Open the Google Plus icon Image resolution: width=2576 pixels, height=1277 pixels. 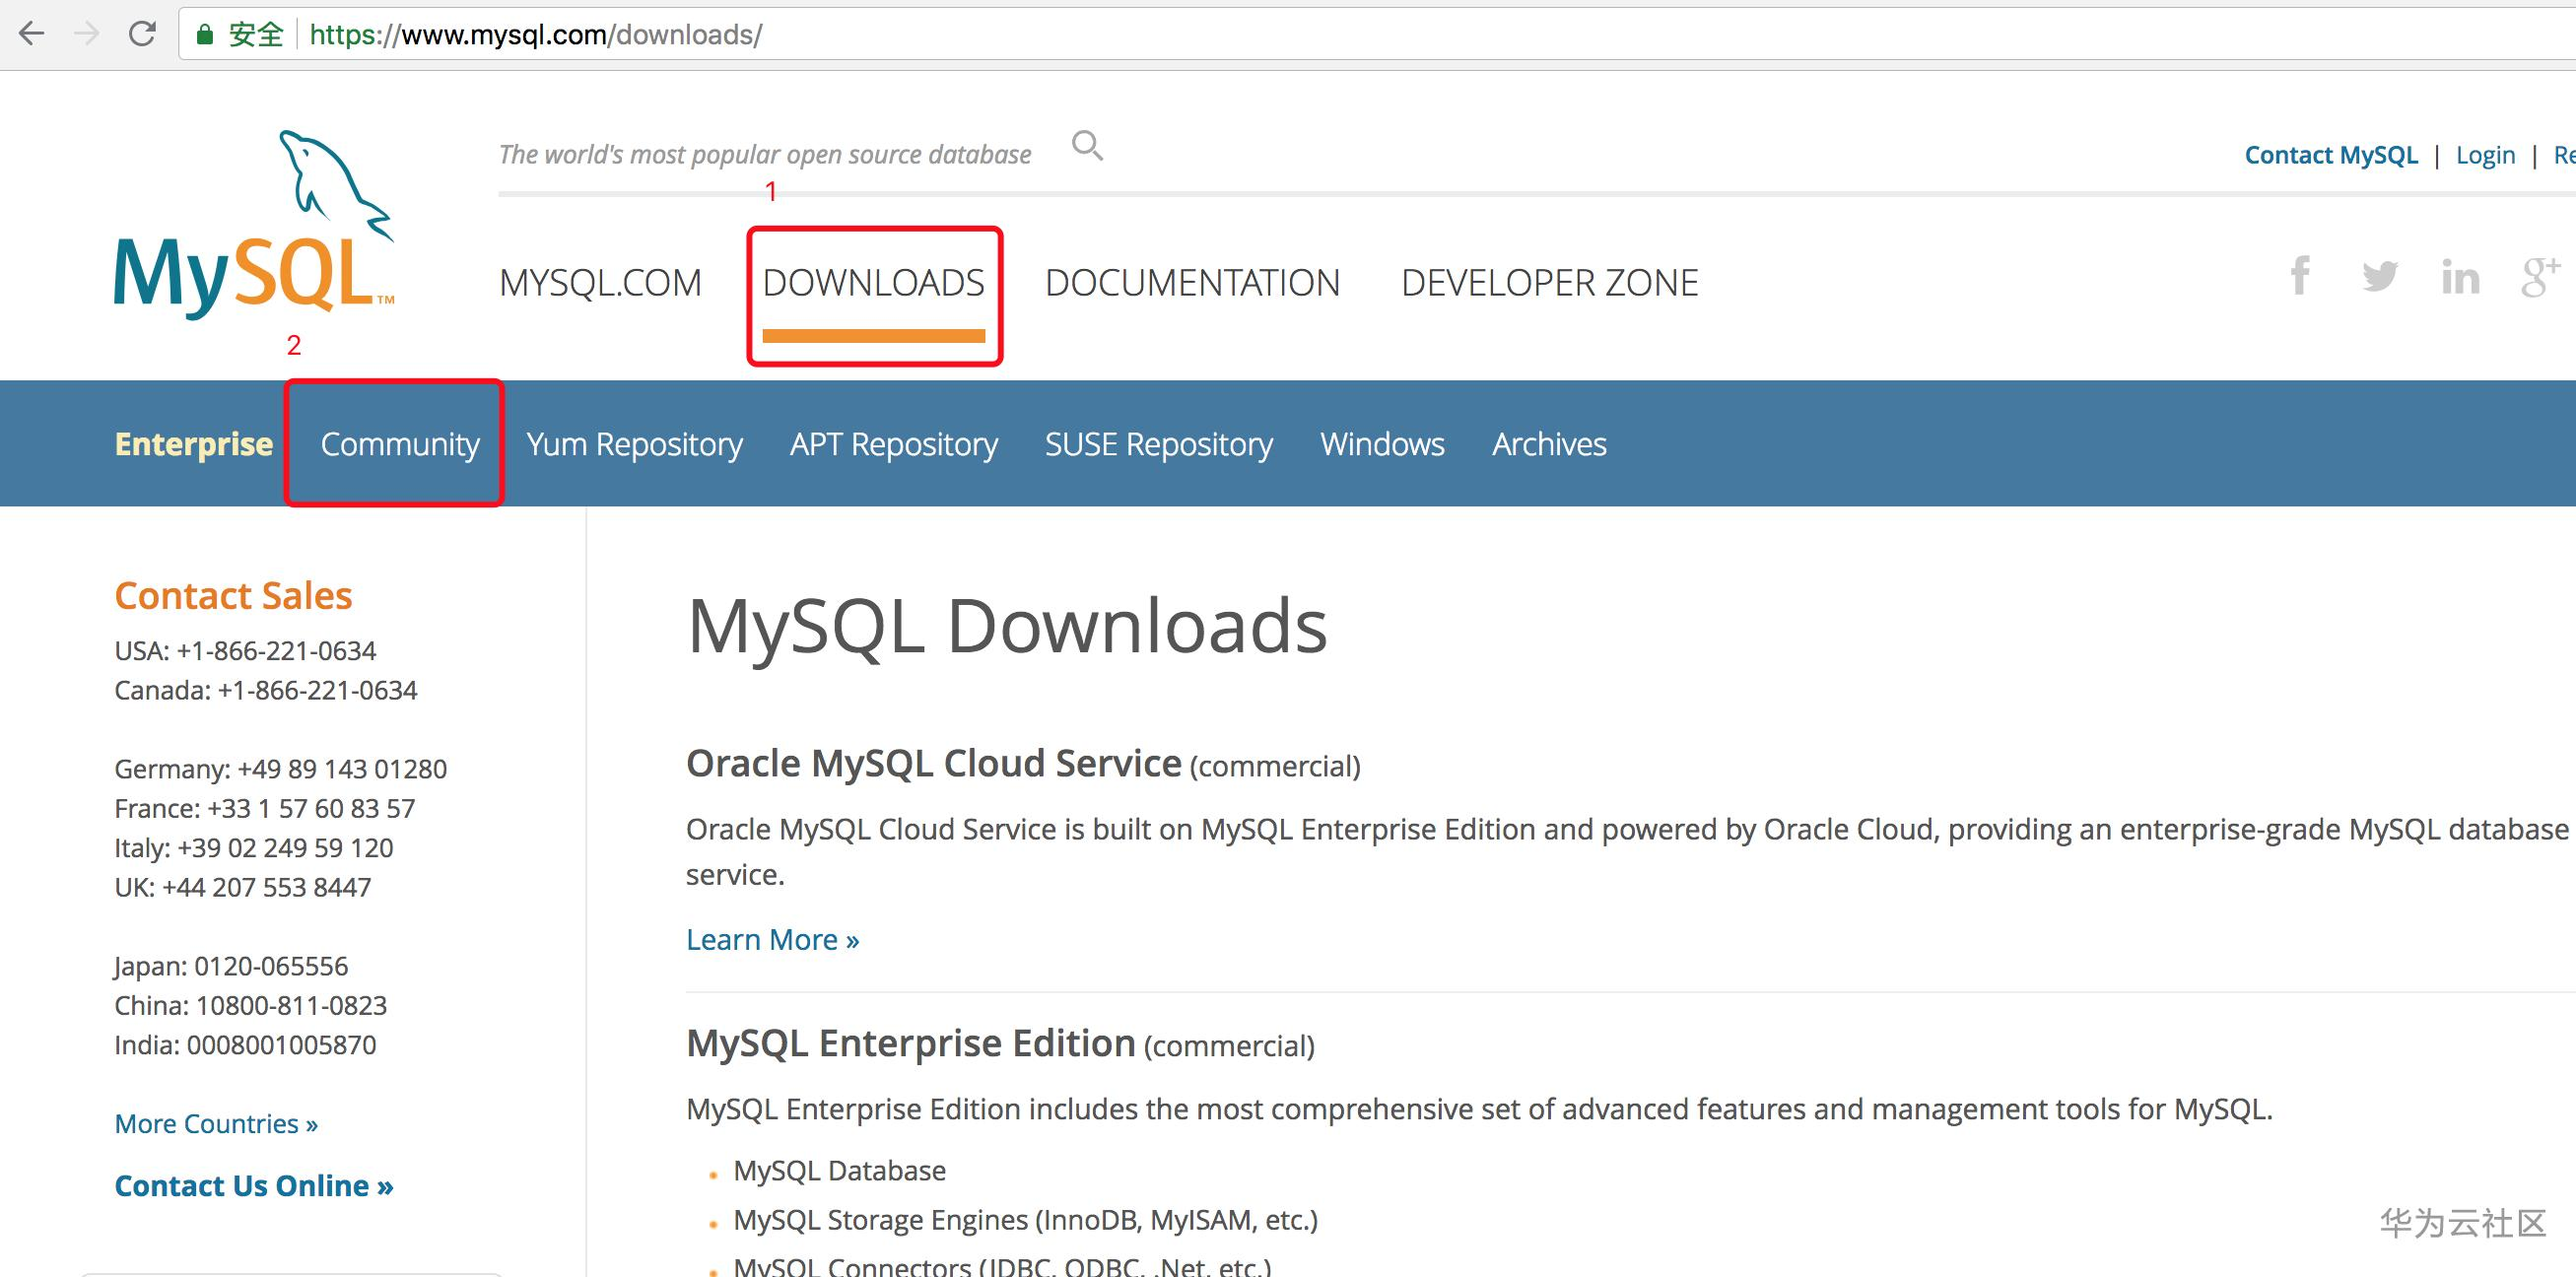[2539, 276]
